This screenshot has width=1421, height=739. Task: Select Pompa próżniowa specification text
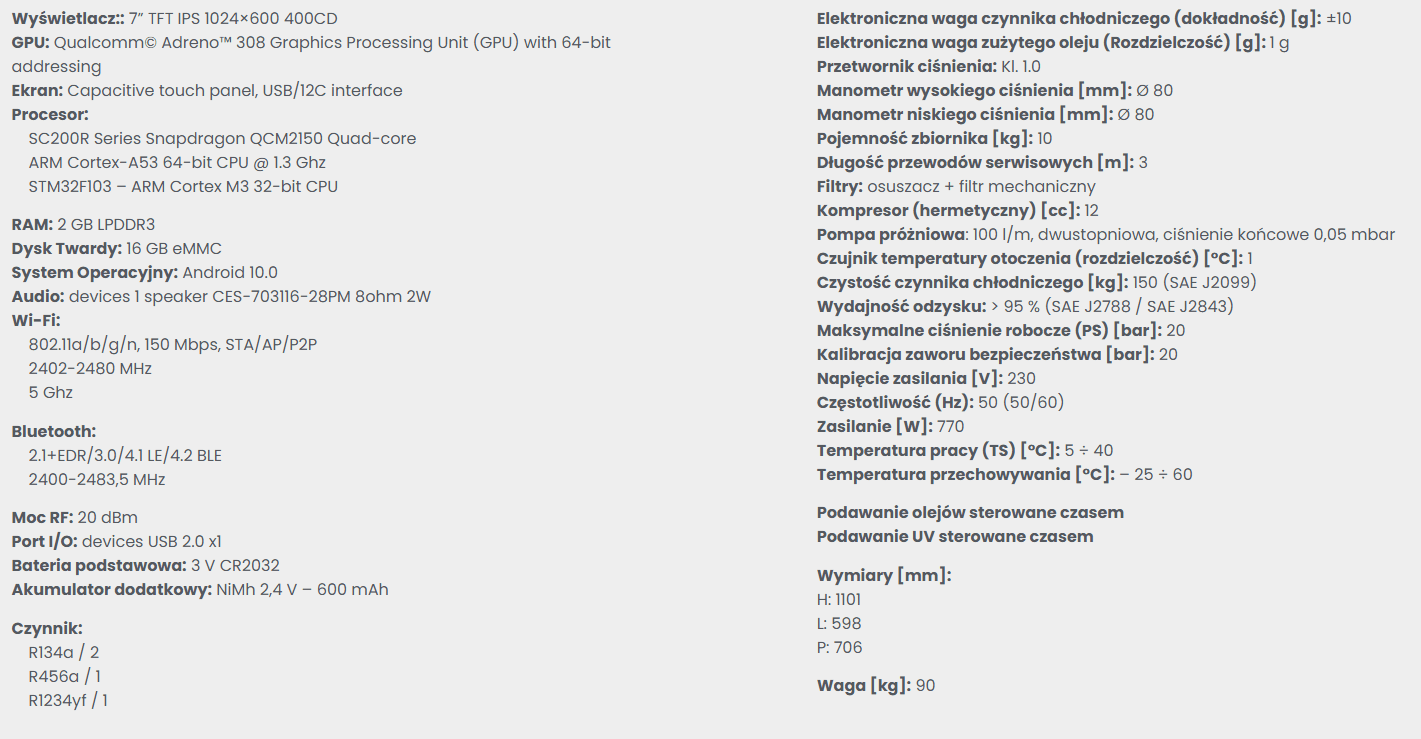coord(1105,234)
